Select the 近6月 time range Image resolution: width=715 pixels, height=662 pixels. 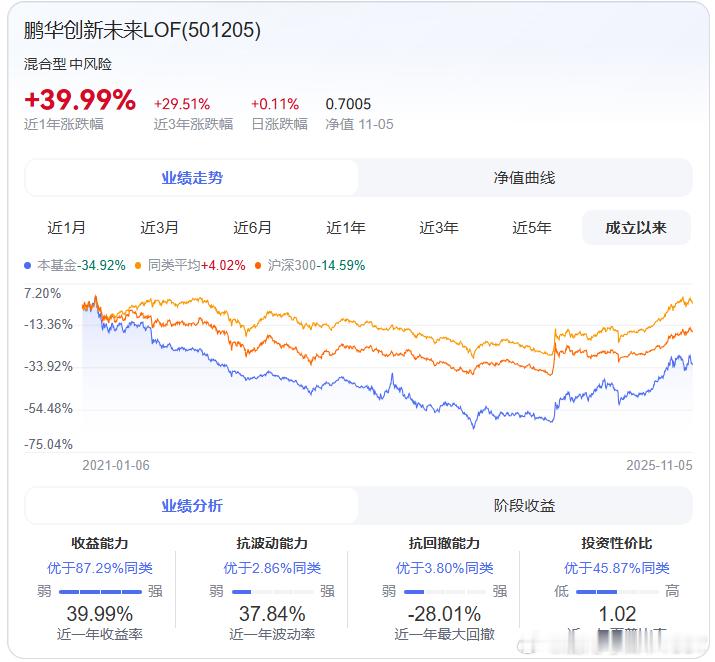(x=253, y=228)
